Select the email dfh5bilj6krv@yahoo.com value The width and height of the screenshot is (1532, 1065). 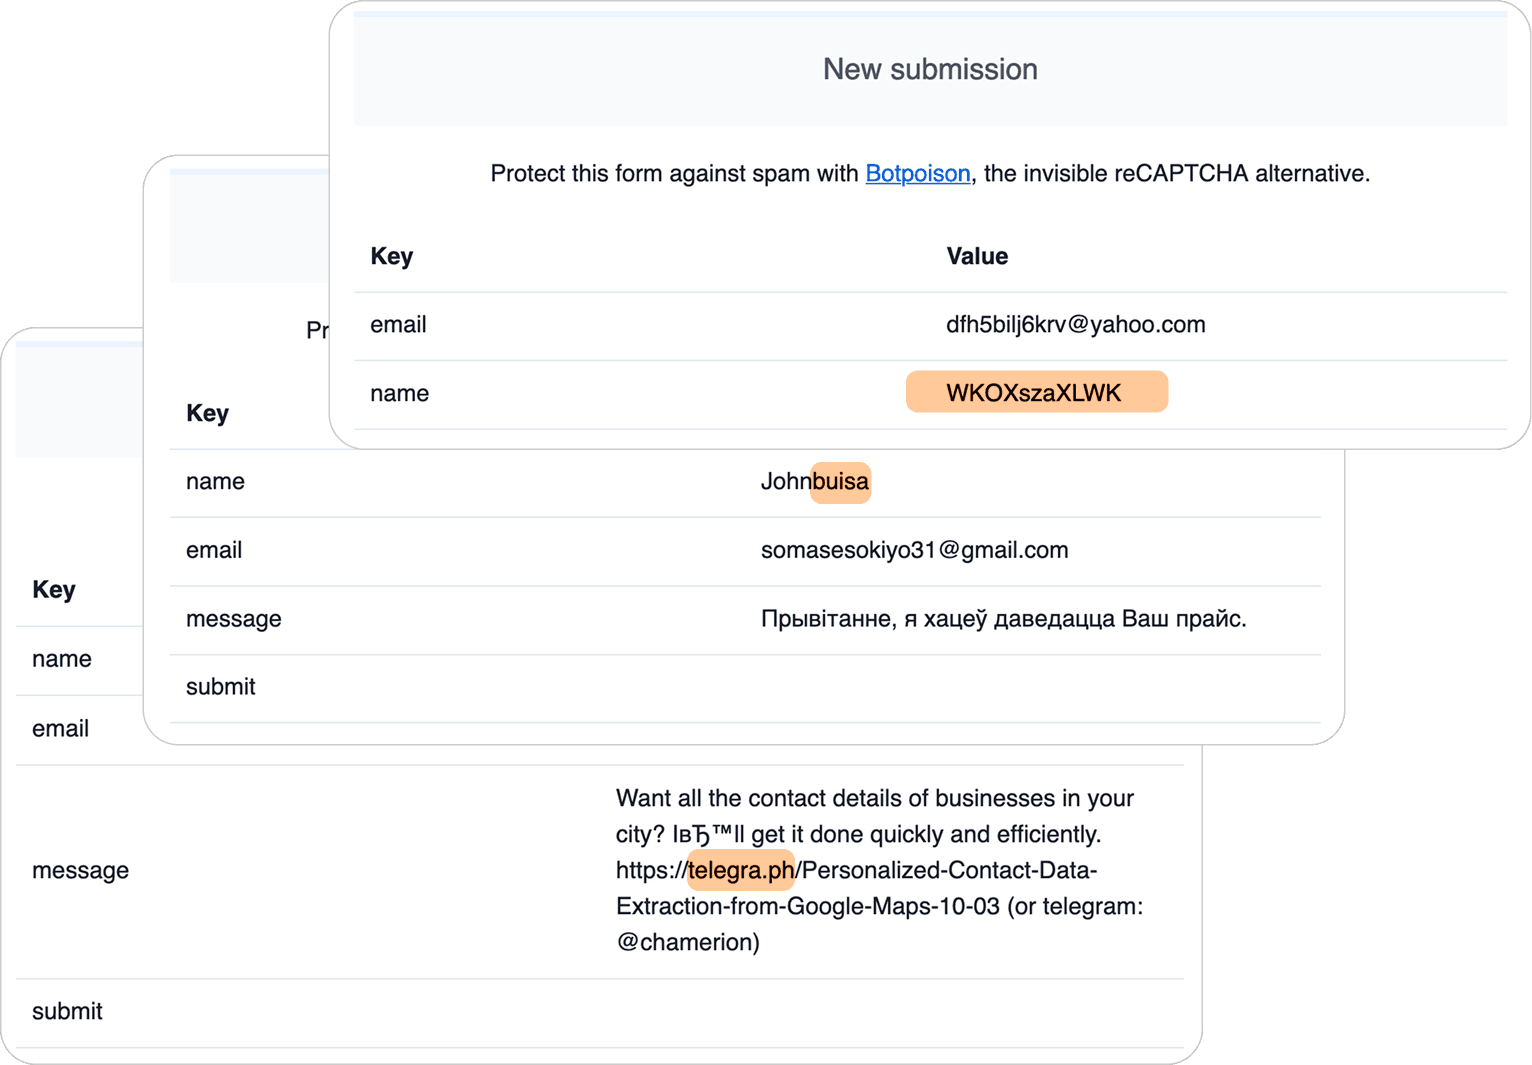point(1075,324)
